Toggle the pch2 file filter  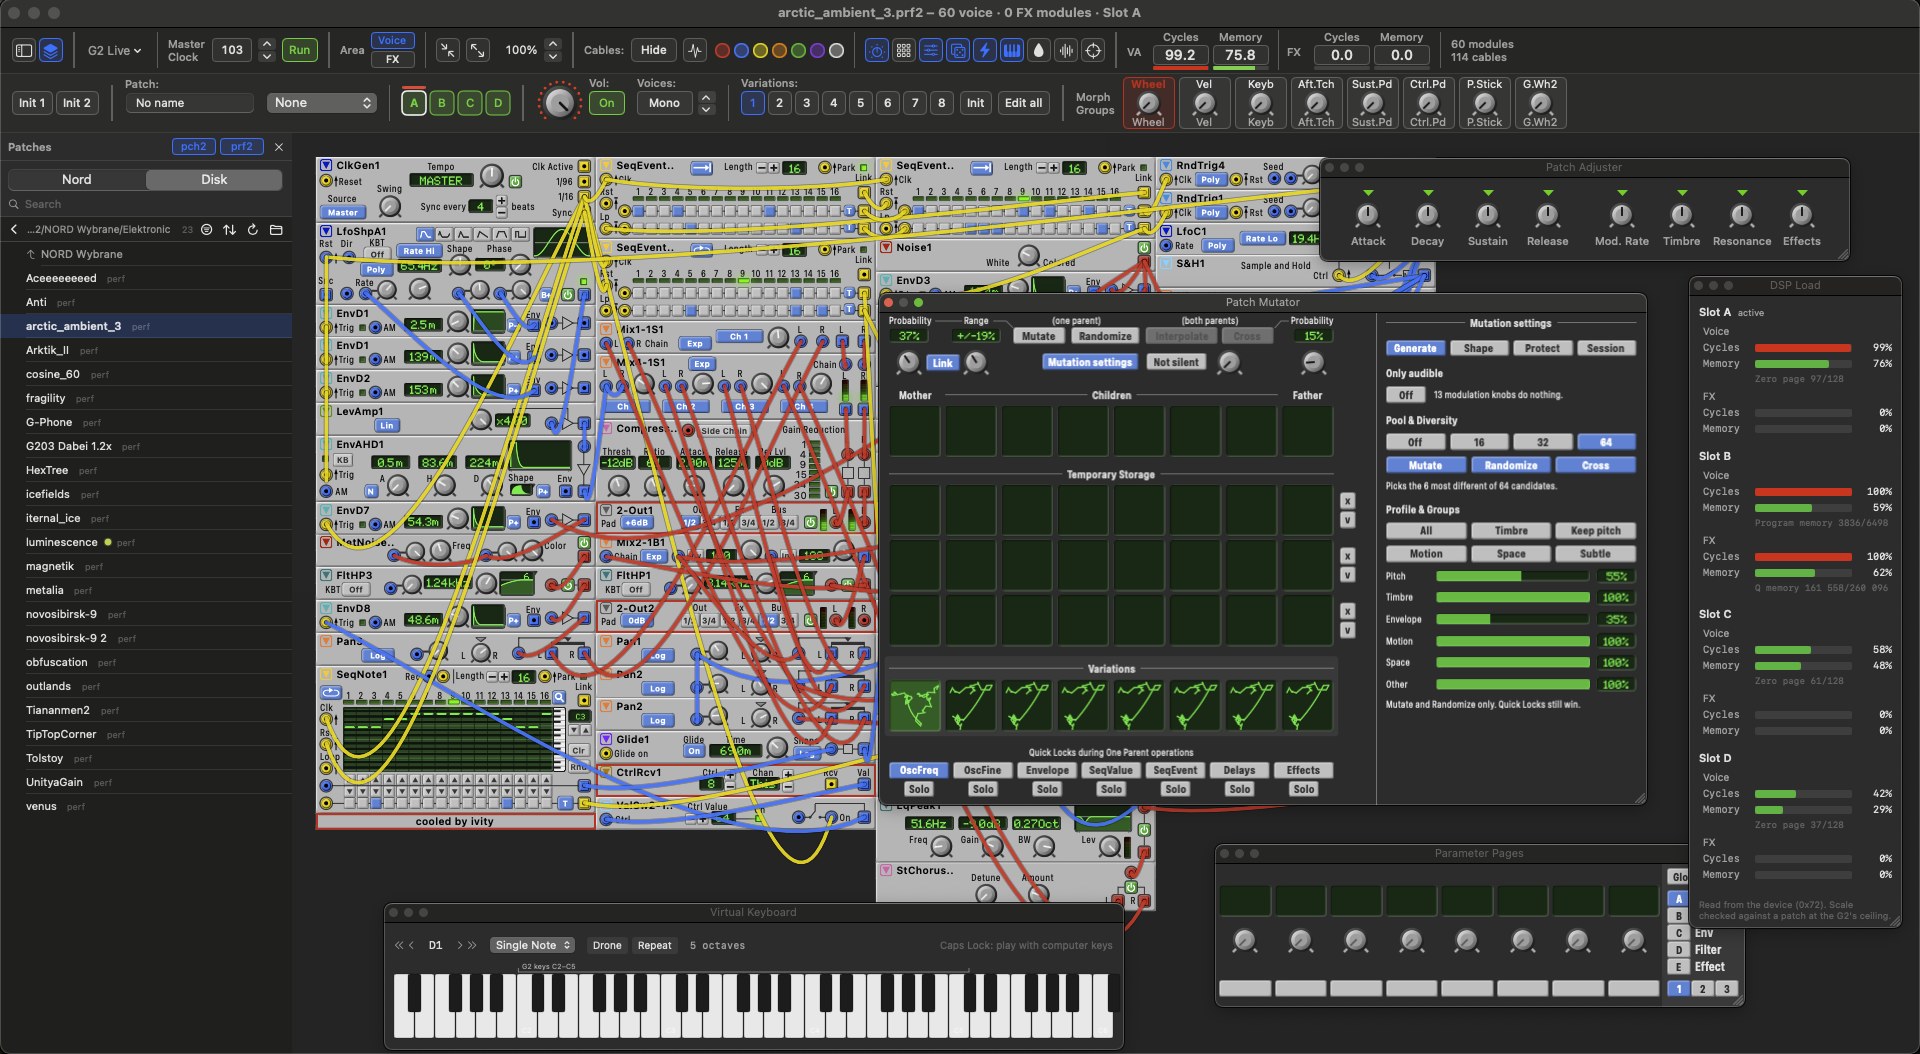pyautogui.click(x=194, y=147)
